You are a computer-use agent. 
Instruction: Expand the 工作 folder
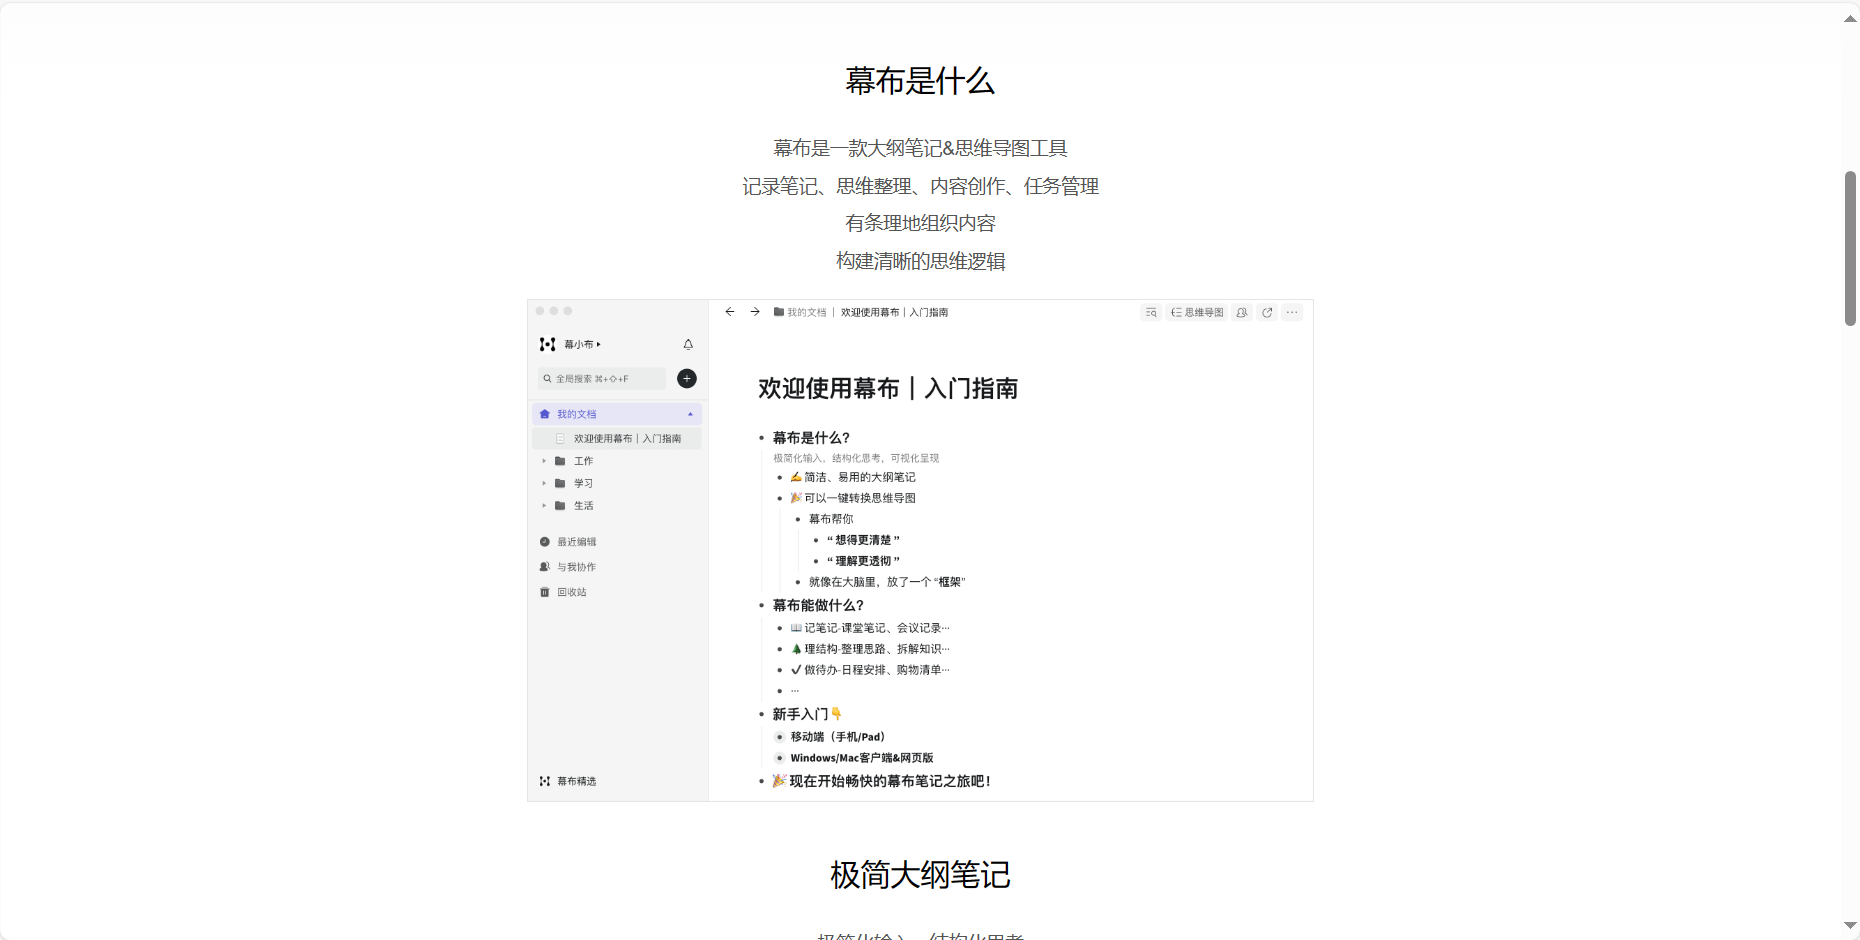544,461
